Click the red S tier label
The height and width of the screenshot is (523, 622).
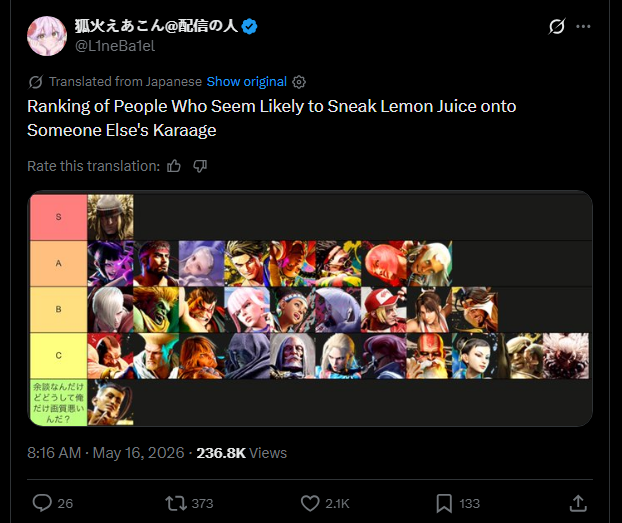point(59,217)
